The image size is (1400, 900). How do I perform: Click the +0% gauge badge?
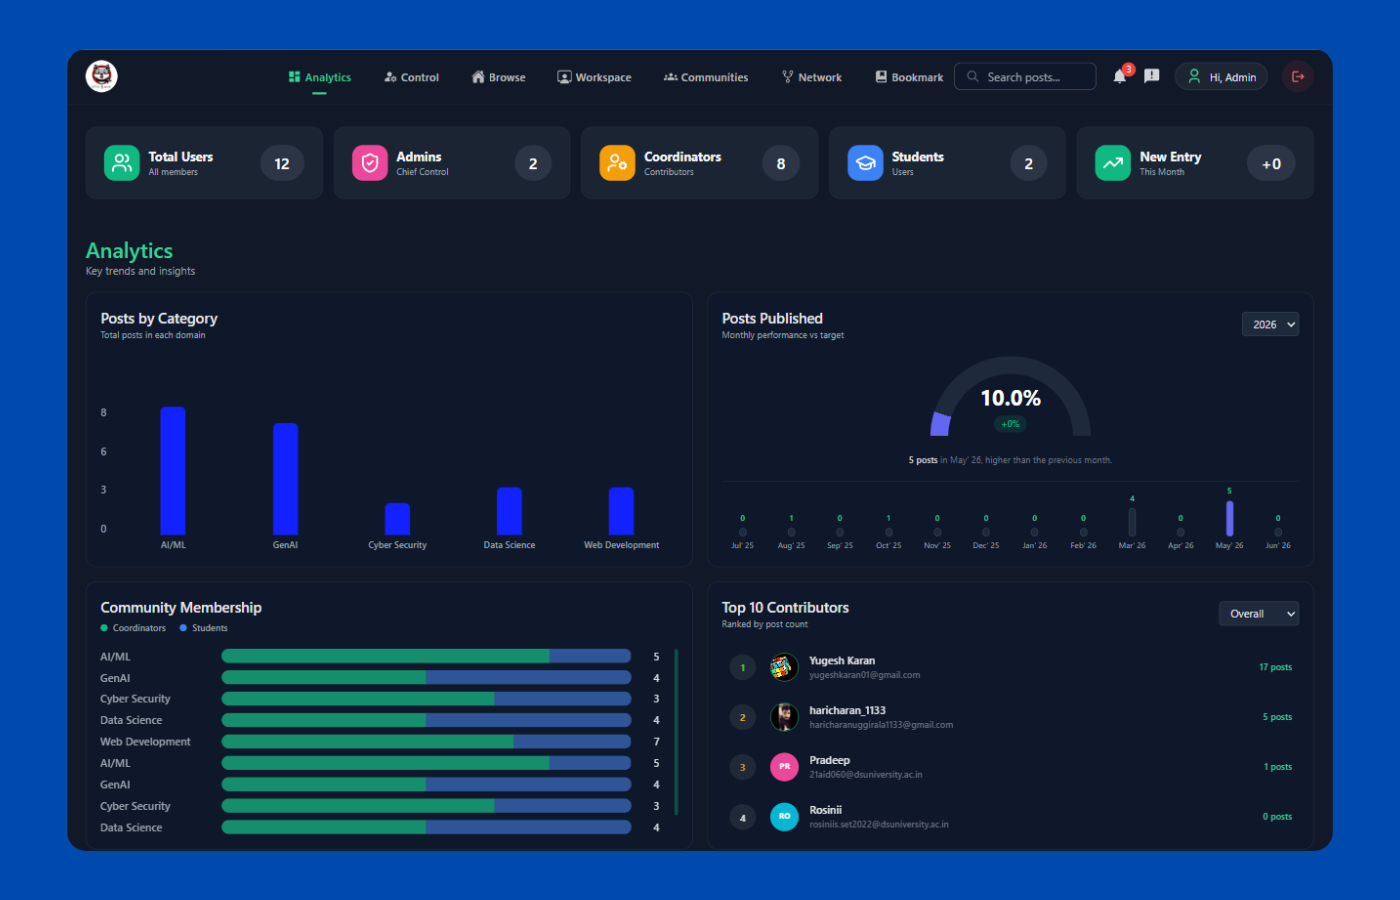[x=1011, y=424]
